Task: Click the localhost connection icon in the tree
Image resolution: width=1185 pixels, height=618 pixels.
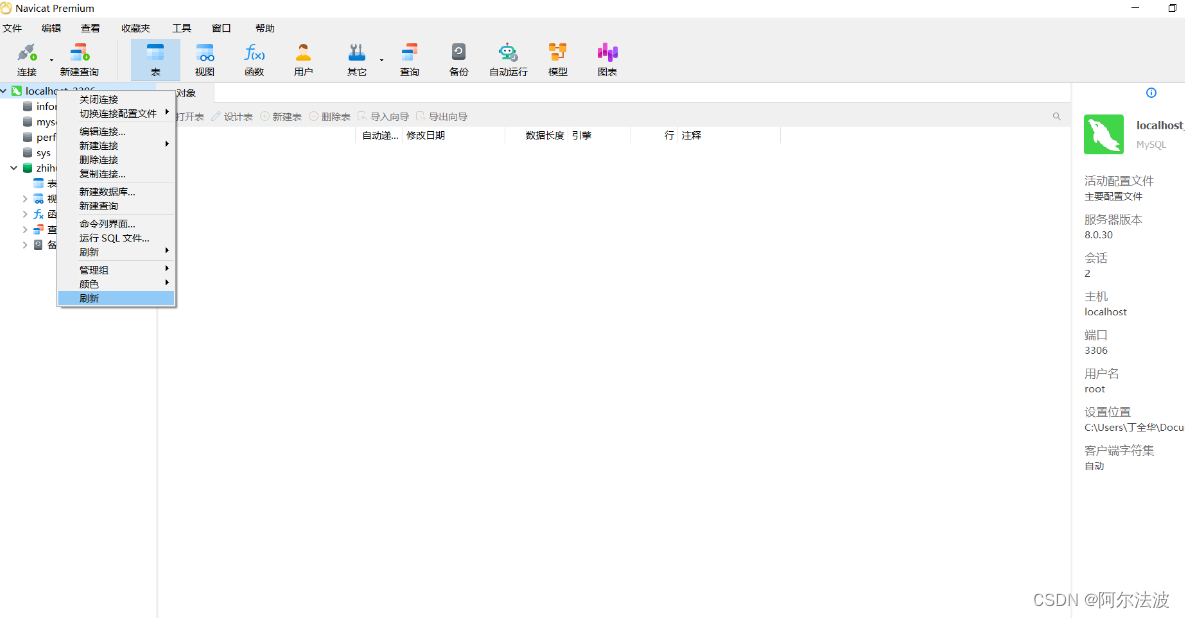Action: pyautogui.click(x=17, y=91)
